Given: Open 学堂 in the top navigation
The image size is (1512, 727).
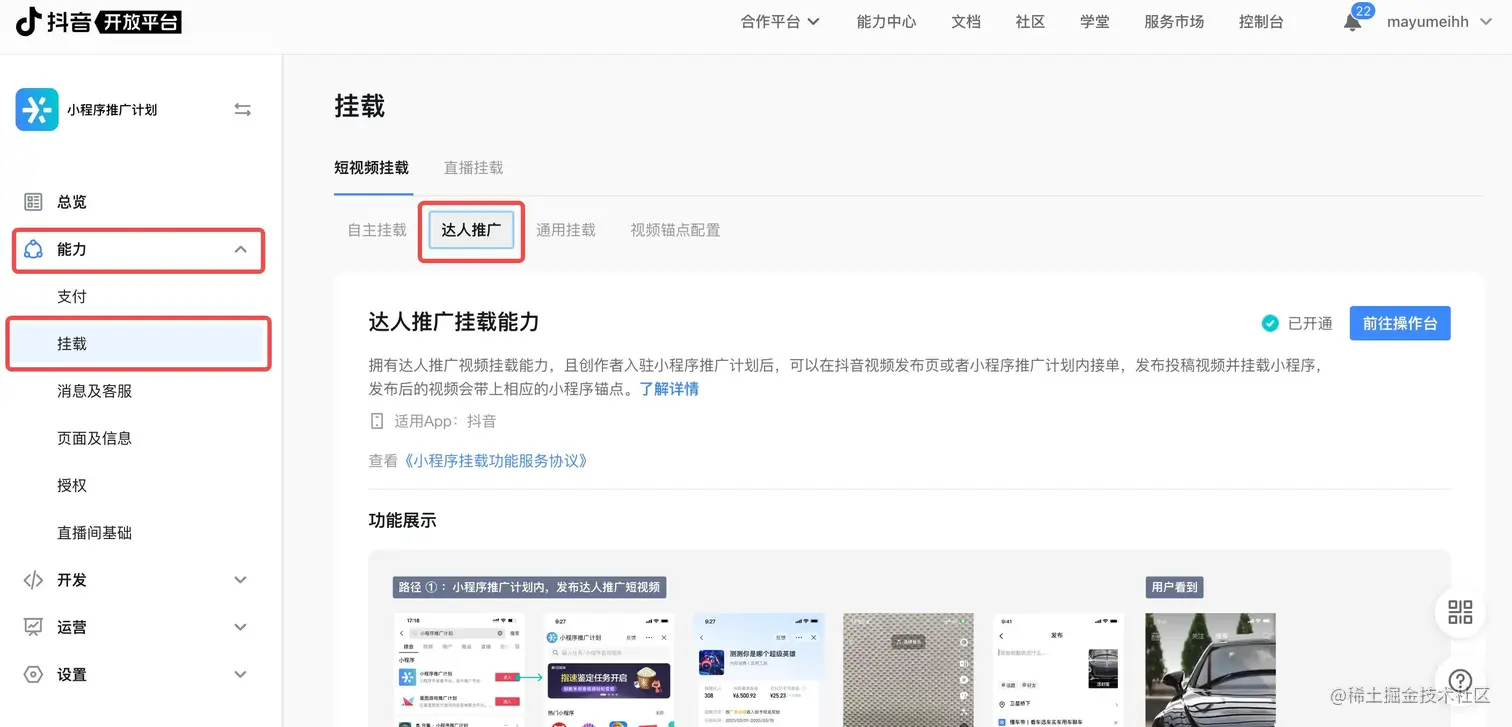Looking at the screenshot, I should tap(1095, 22).
